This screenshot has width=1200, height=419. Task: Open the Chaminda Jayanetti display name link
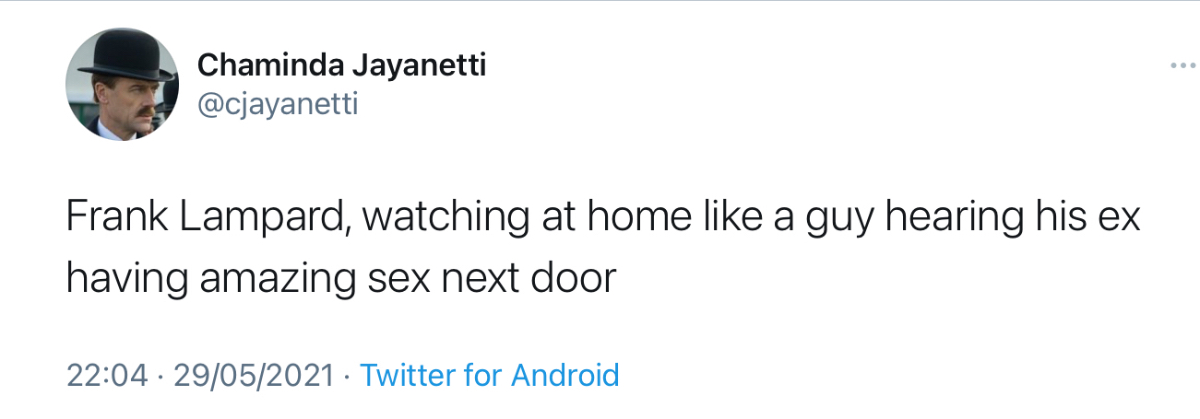point(341,67)
